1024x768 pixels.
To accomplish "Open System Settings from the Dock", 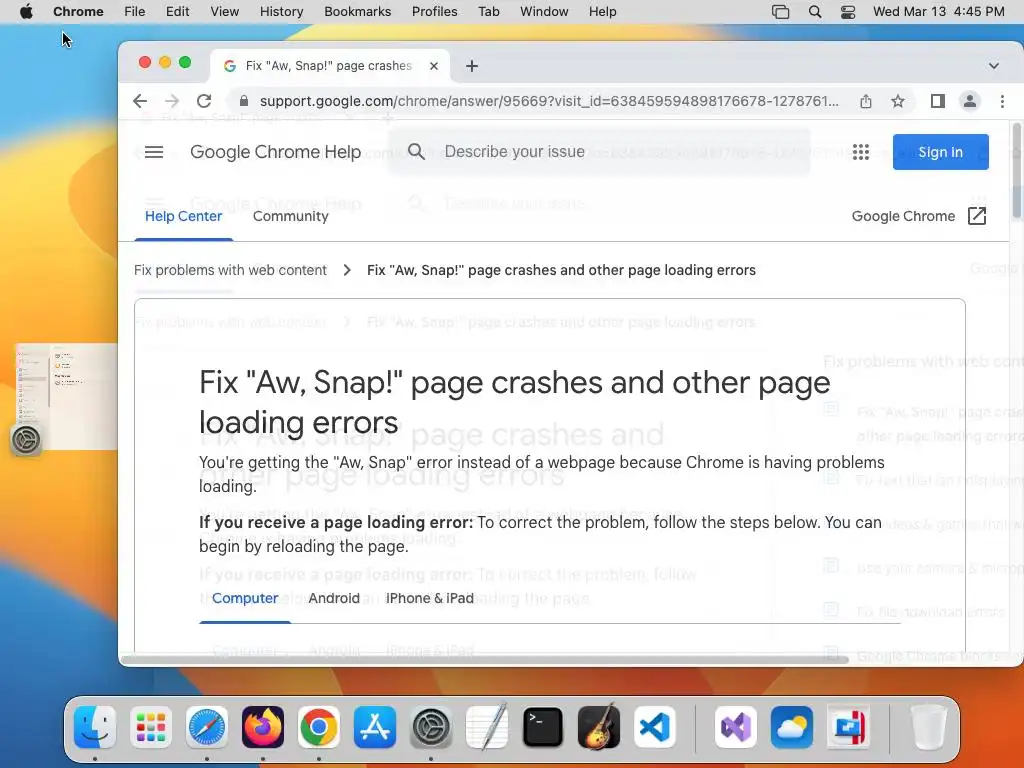I will click(431, 727).
